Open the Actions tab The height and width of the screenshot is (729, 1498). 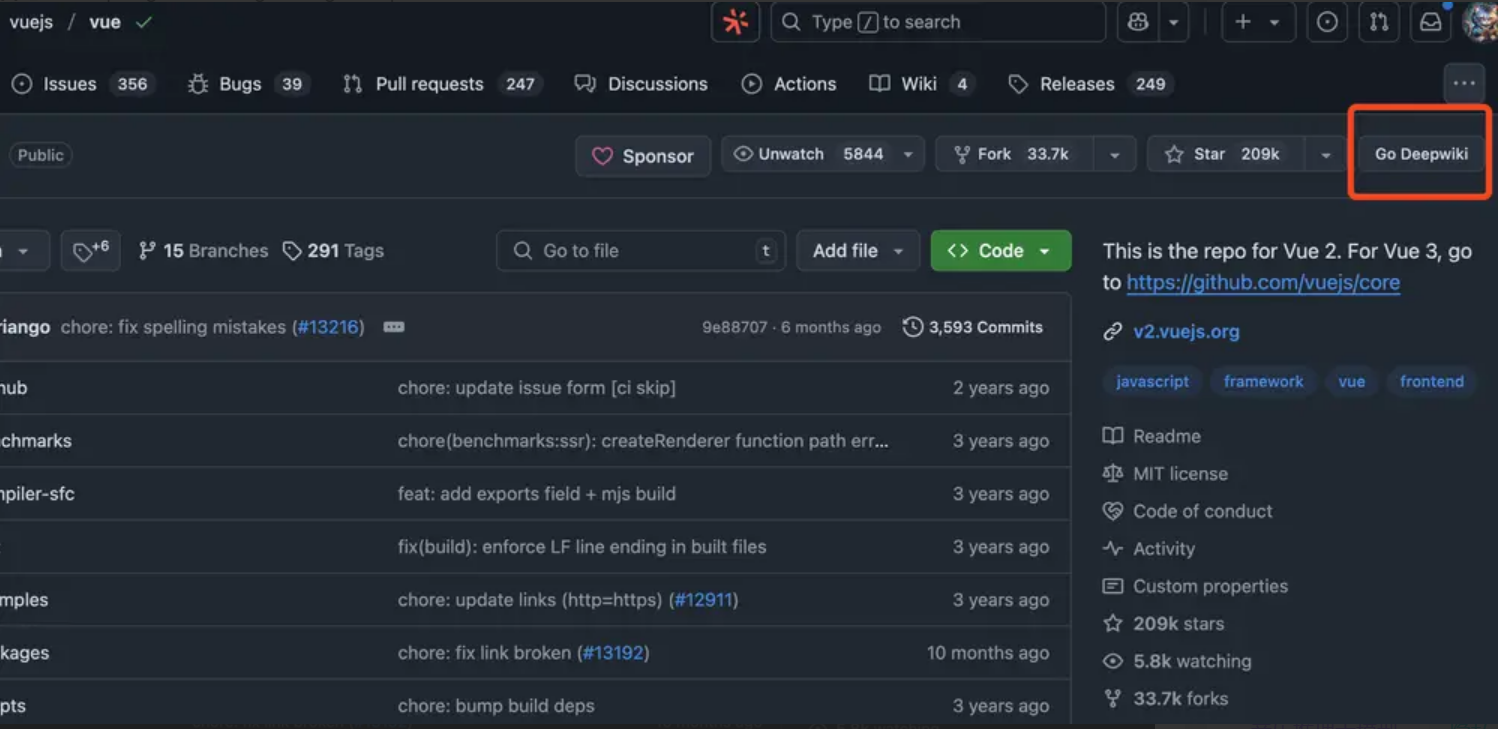tap(789, 84)
